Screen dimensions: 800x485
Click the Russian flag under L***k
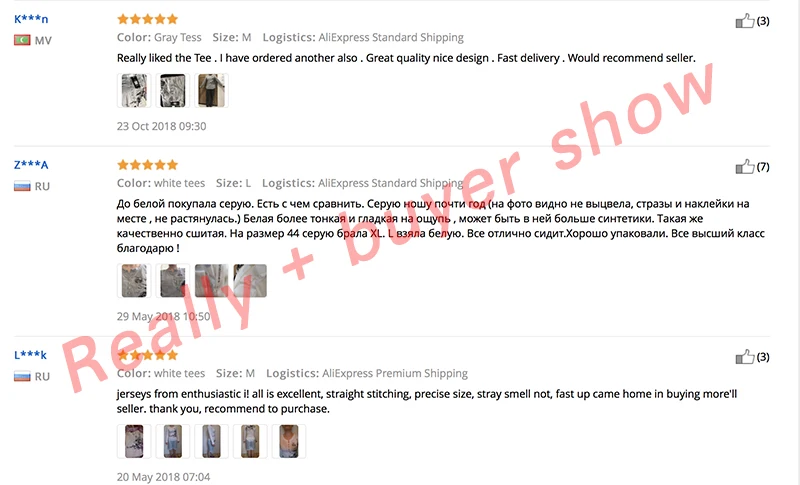[x=22, y=376]
